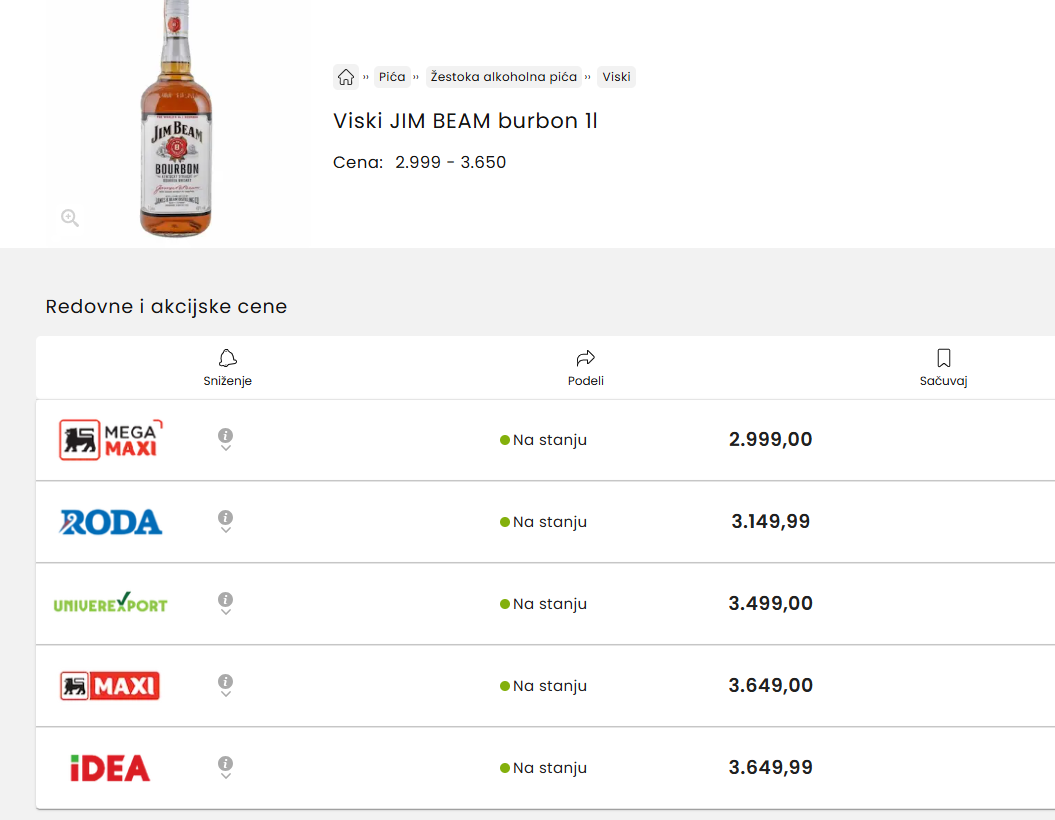Image resolution: width=1055 pixels, height=820 pixels.
Task: Expand info details for IDEA row
Action: [x=226, y=767]
